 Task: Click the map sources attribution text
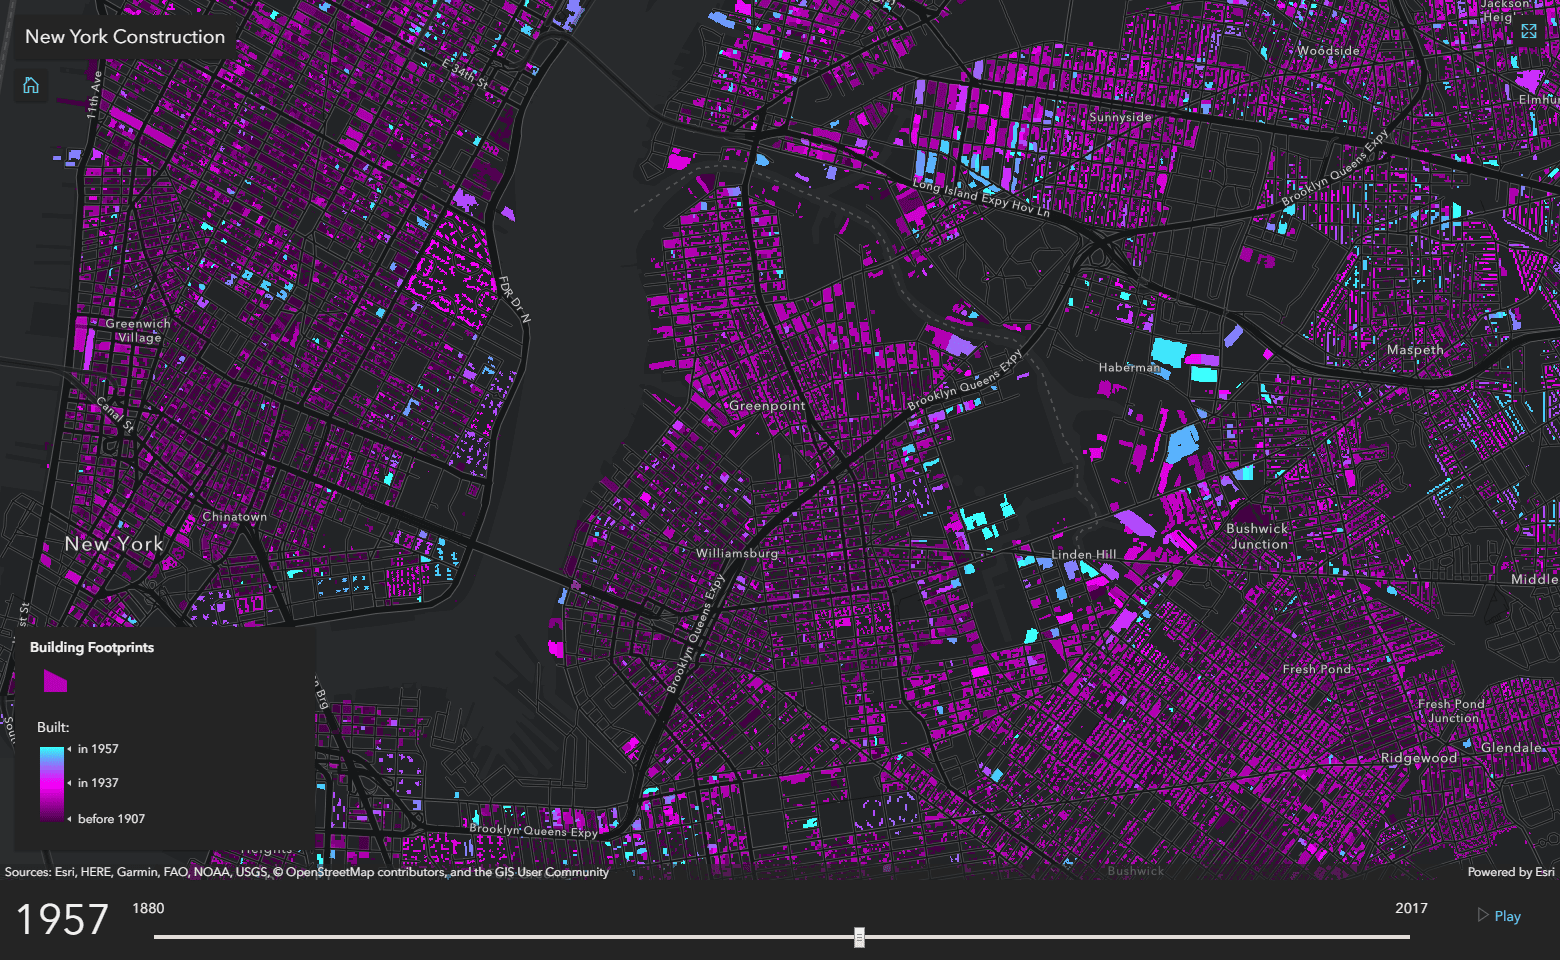307,872
